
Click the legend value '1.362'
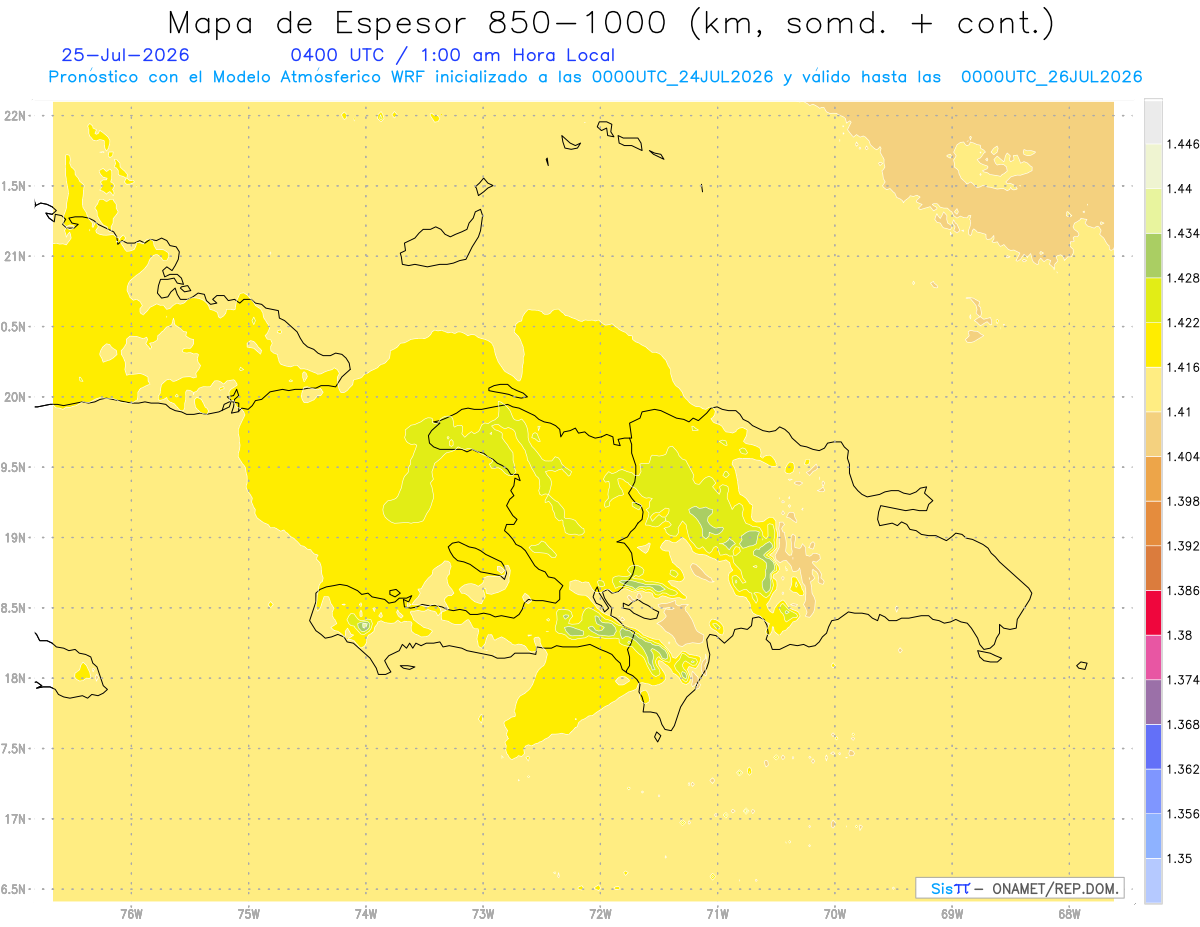[x=1183, y=769]
